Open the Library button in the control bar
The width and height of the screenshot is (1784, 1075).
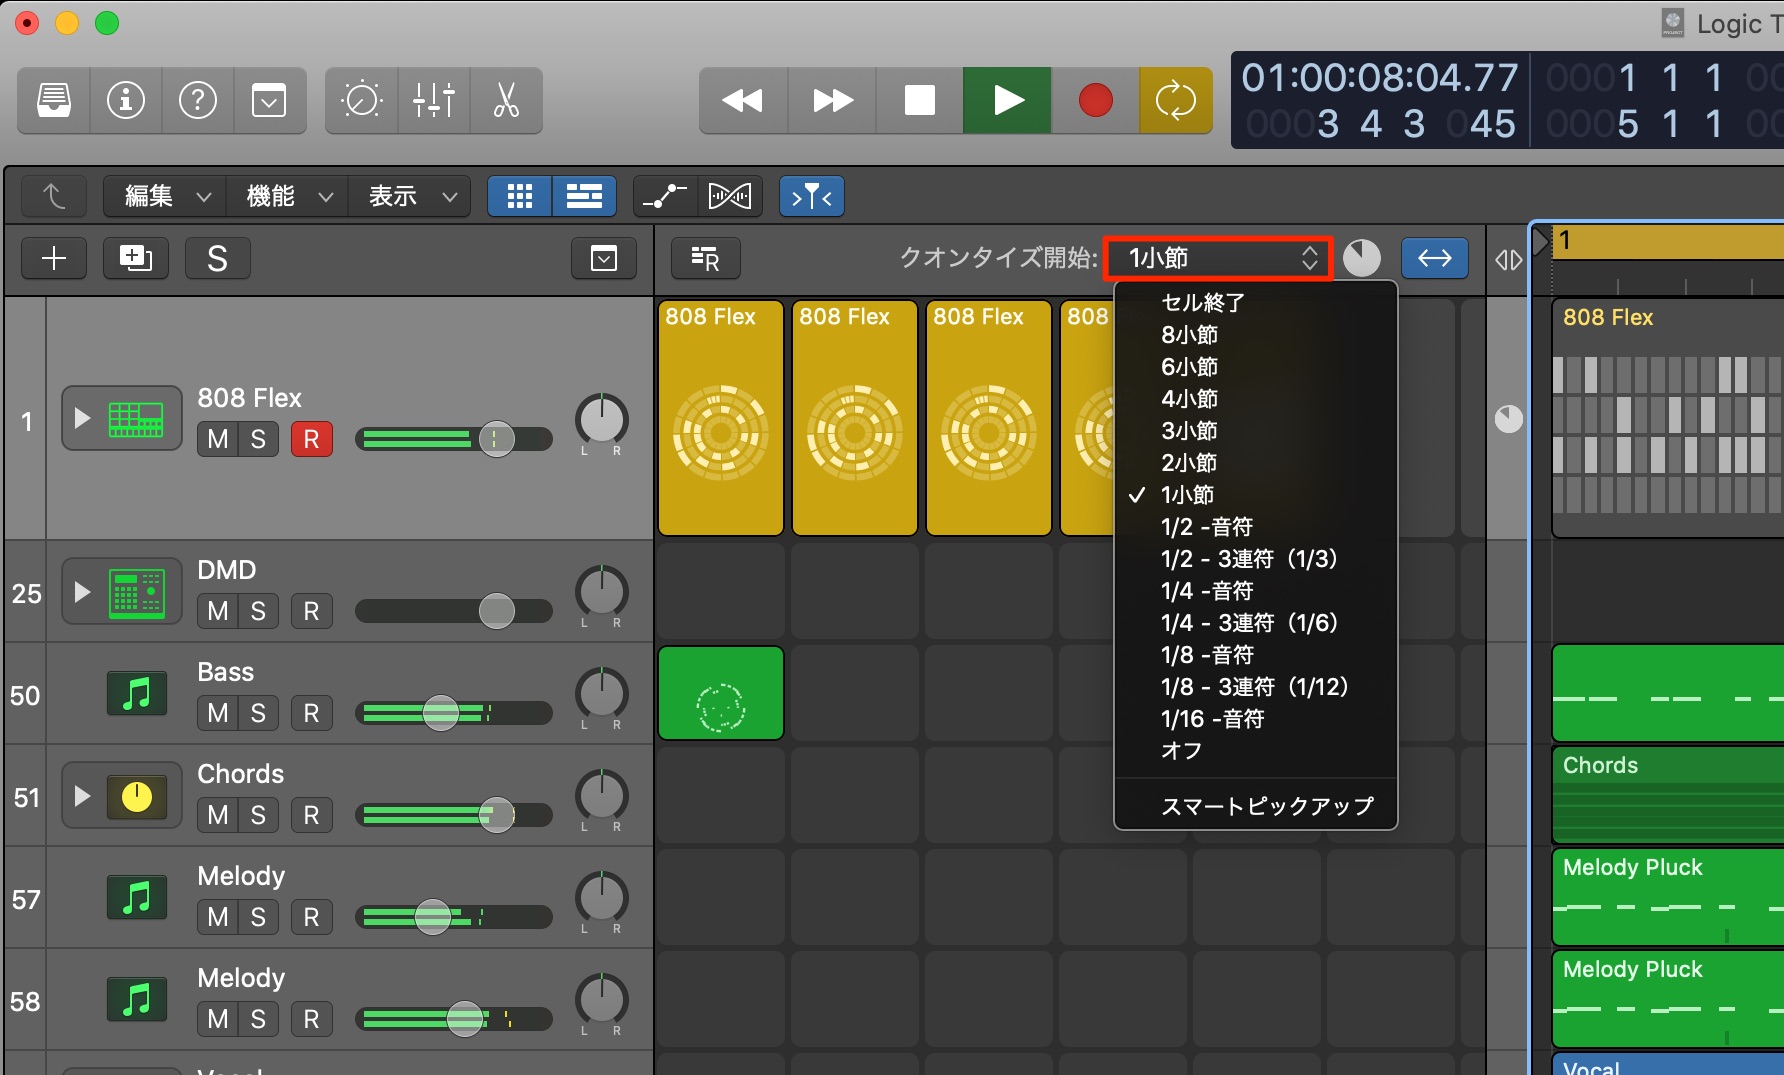[54, 100]
